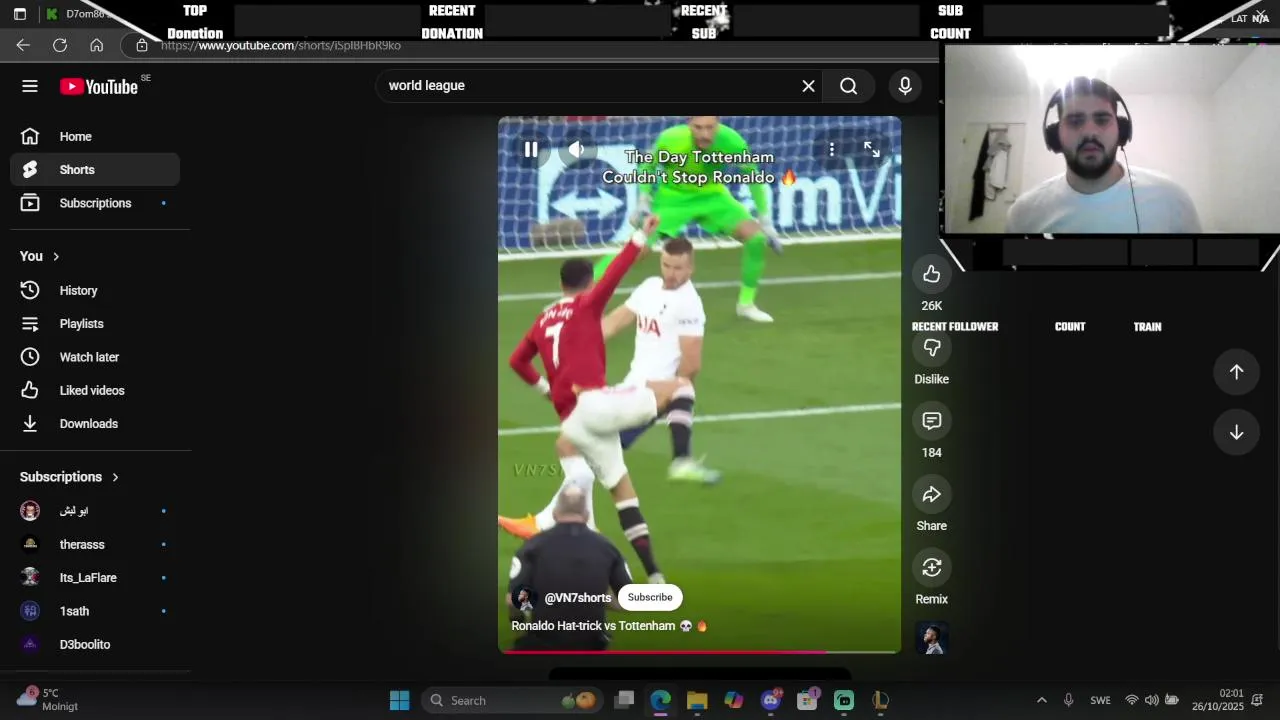Open the comments with 184 count
This screenshot has width=1280, height=720.
click(932, 421)
